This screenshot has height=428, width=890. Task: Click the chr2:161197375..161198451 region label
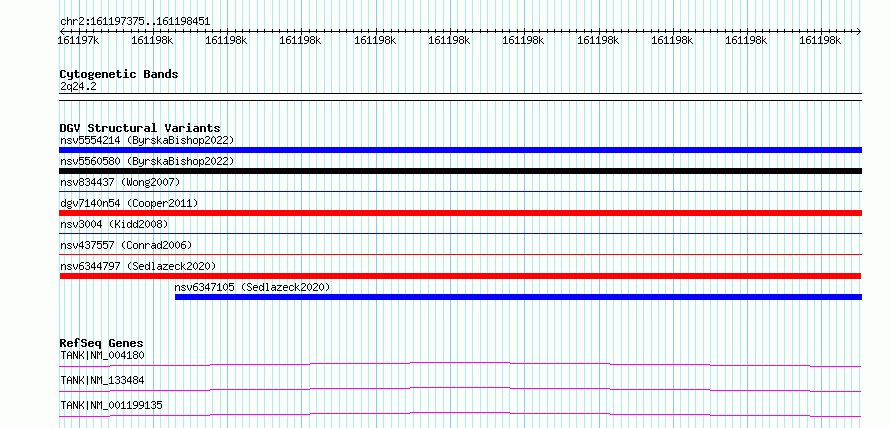click(x=135, y=22)
